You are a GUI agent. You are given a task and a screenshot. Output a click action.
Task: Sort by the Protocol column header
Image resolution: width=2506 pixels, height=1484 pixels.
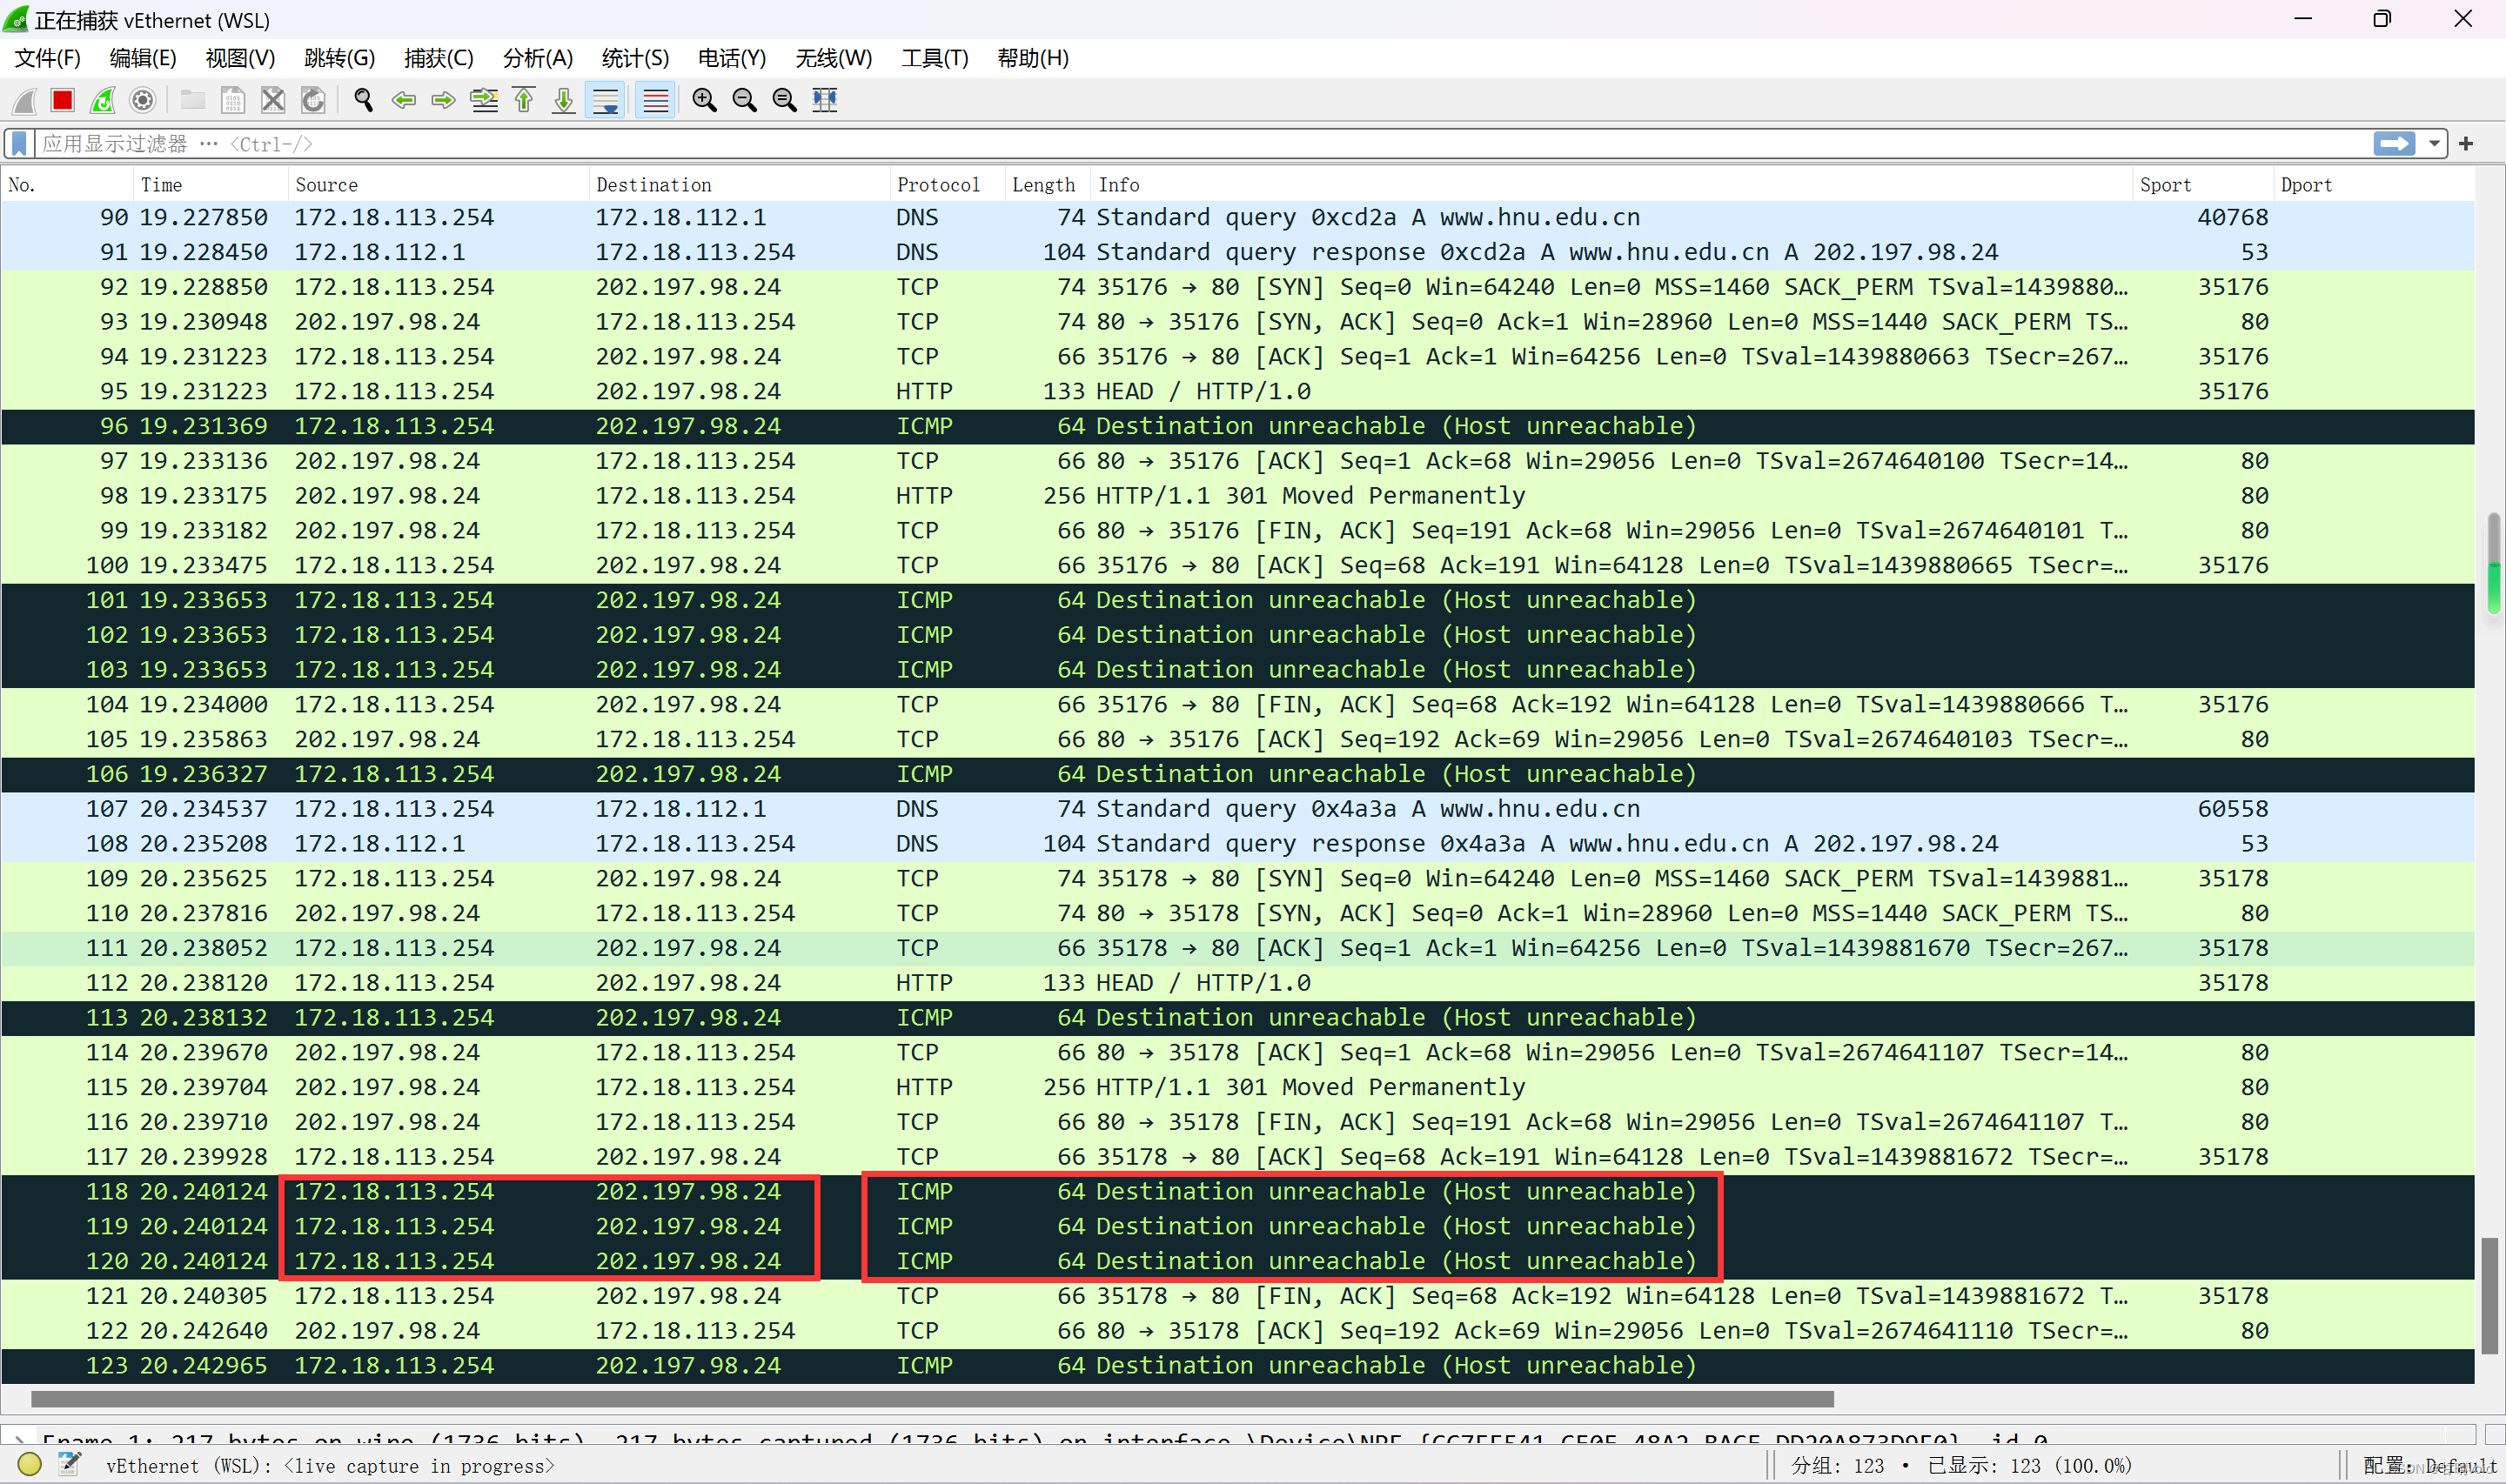(947, 185)
